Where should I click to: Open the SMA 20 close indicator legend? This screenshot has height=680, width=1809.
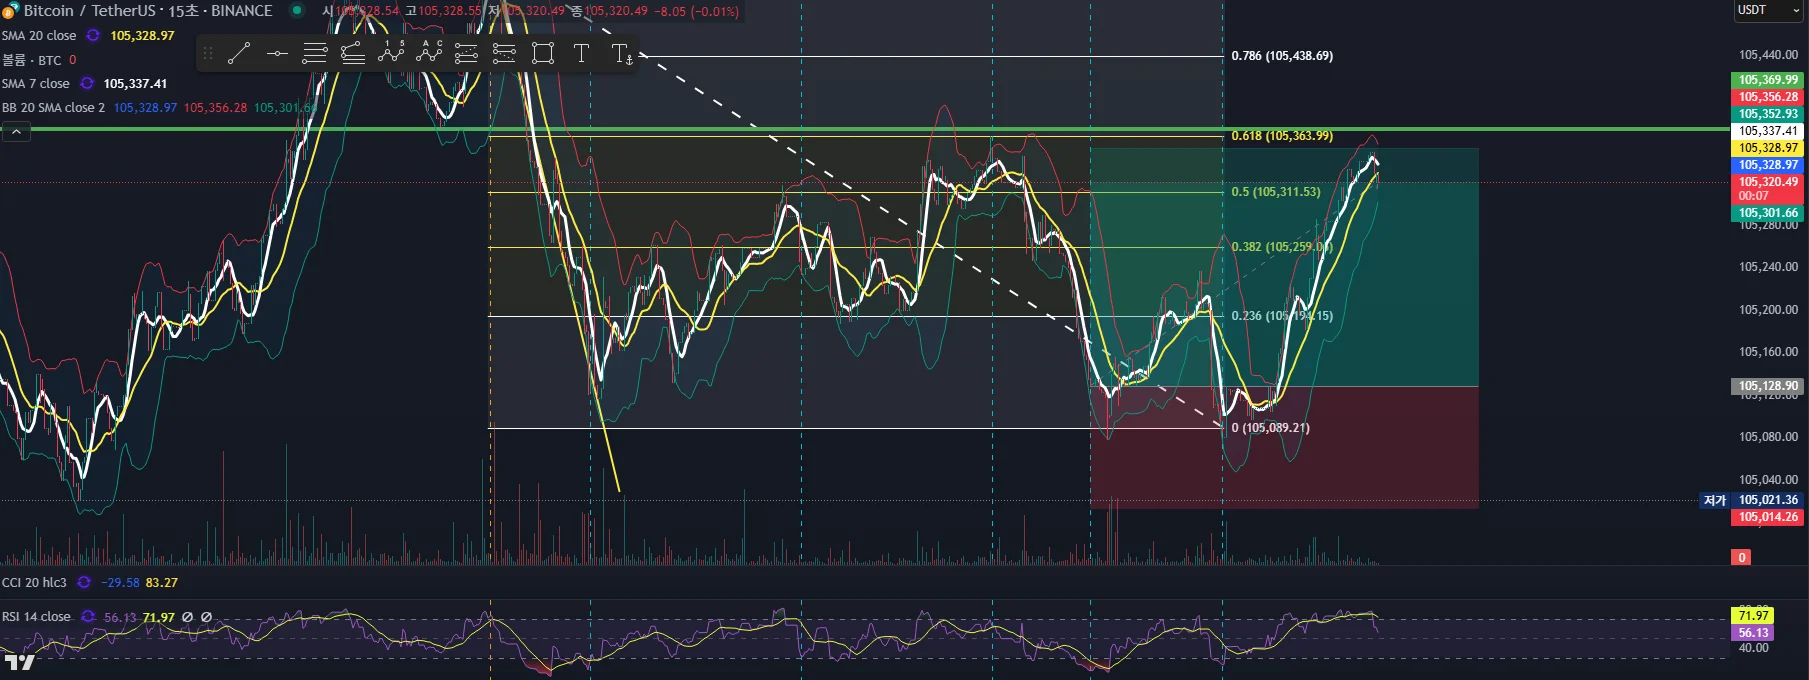[x=39, y=35]
